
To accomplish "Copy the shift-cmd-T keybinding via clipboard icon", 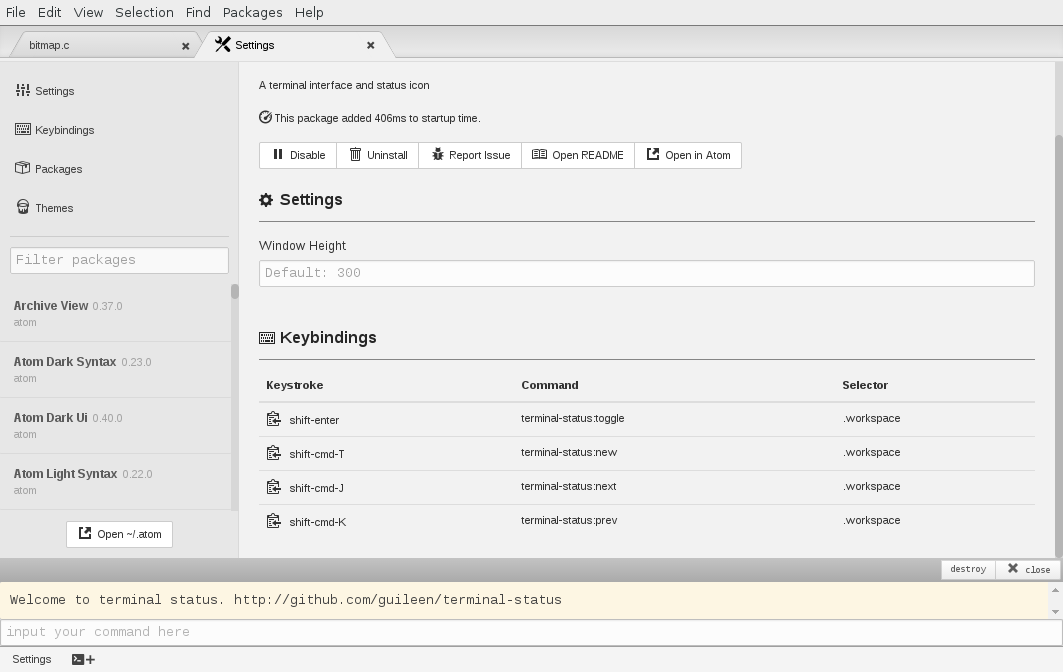I will (x=273, y=454).
